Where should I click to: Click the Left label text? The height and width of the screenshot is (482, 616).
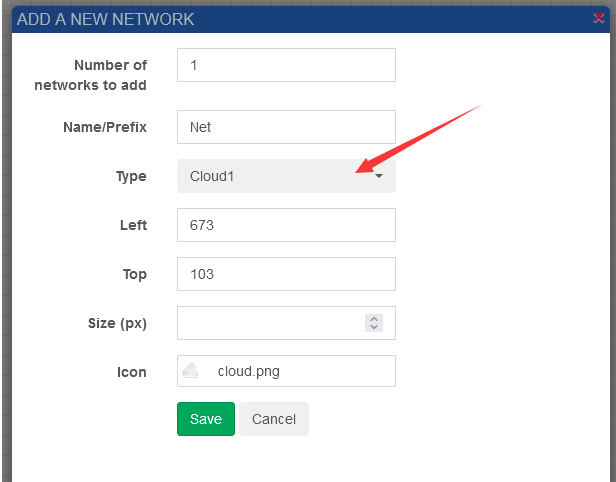(133, 225)
